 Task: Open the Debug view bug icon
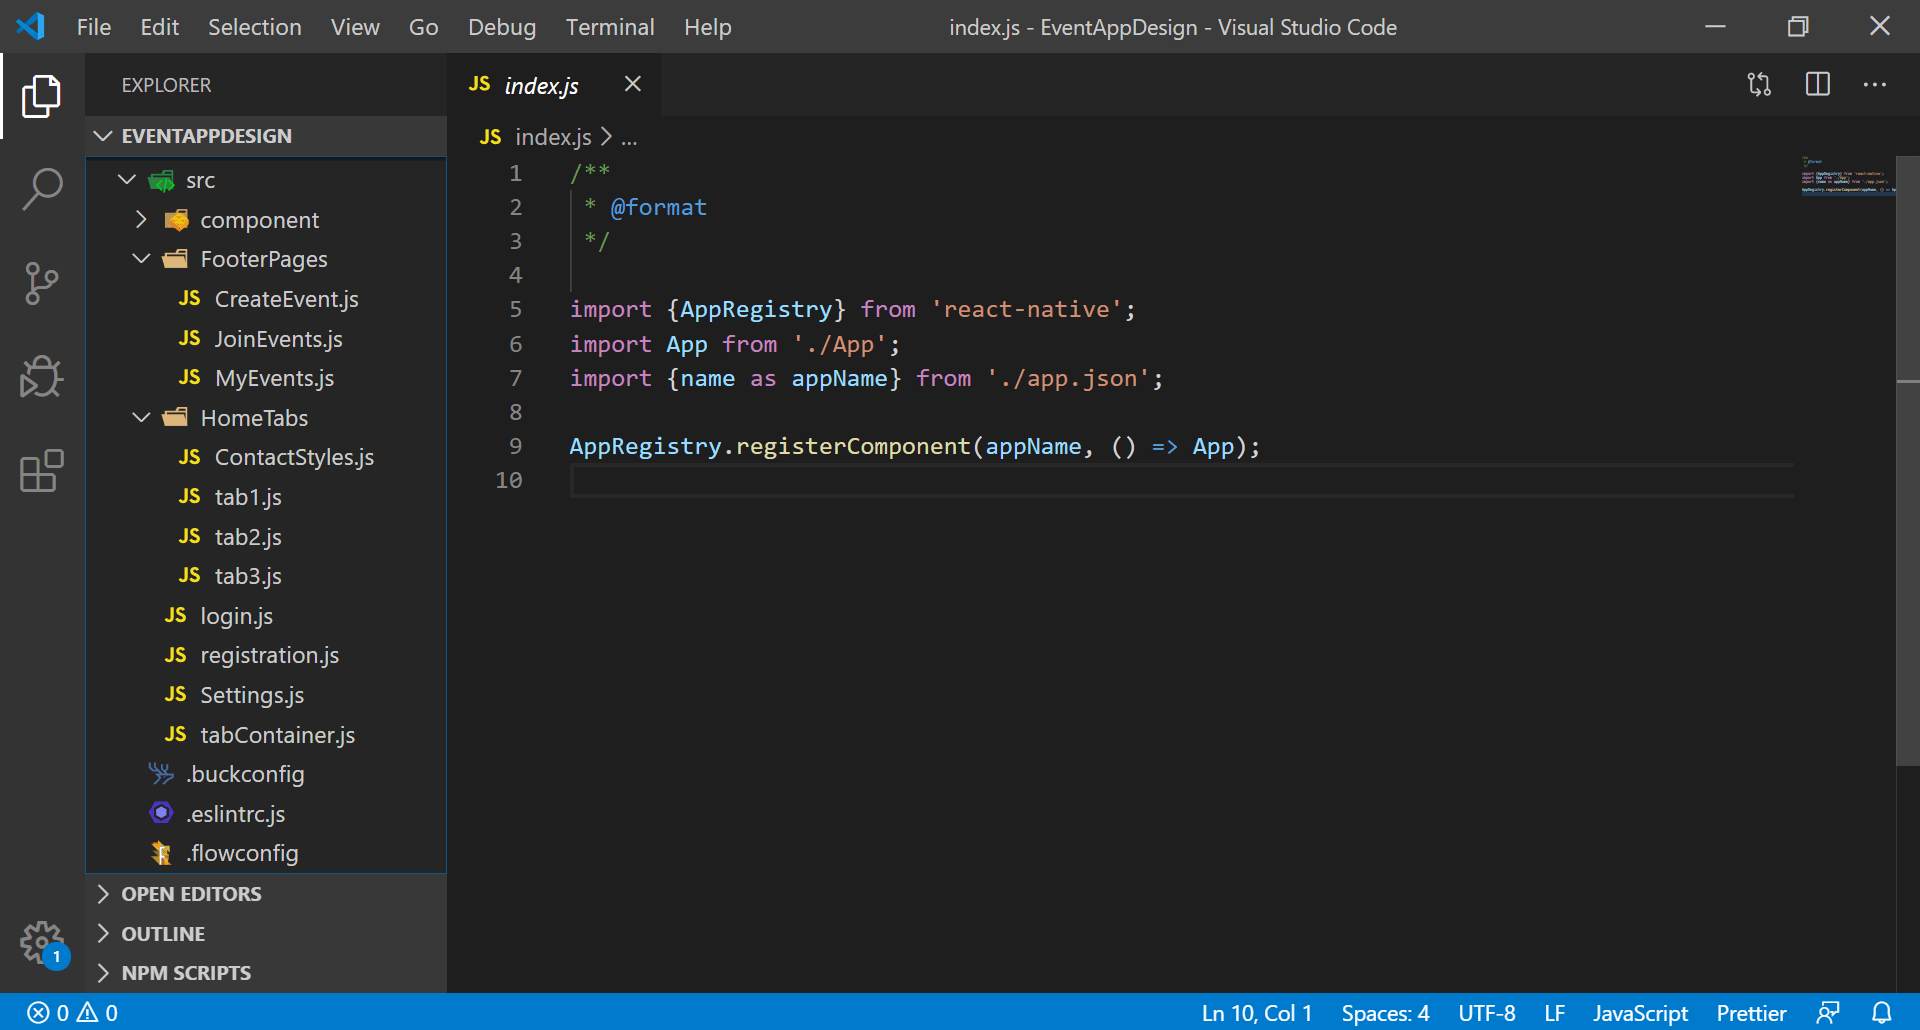coord(42,377)
